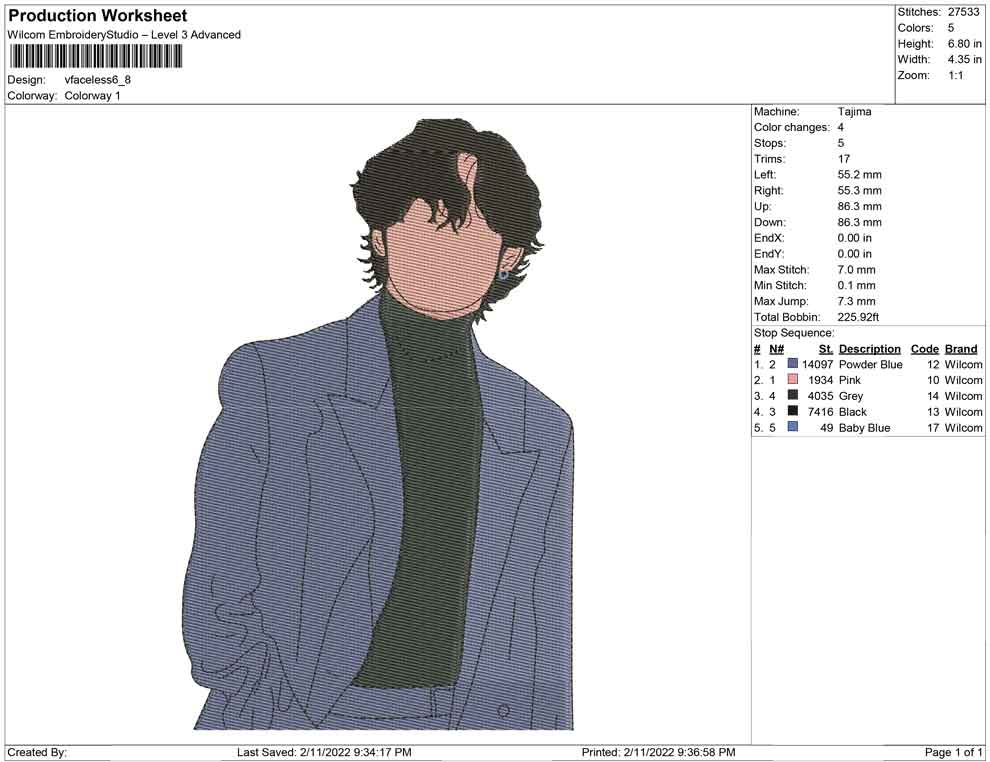The width and height of the screenshot is (990, 762).
Task: Select the zoom value '1:1'
Action: coord(955,75)
